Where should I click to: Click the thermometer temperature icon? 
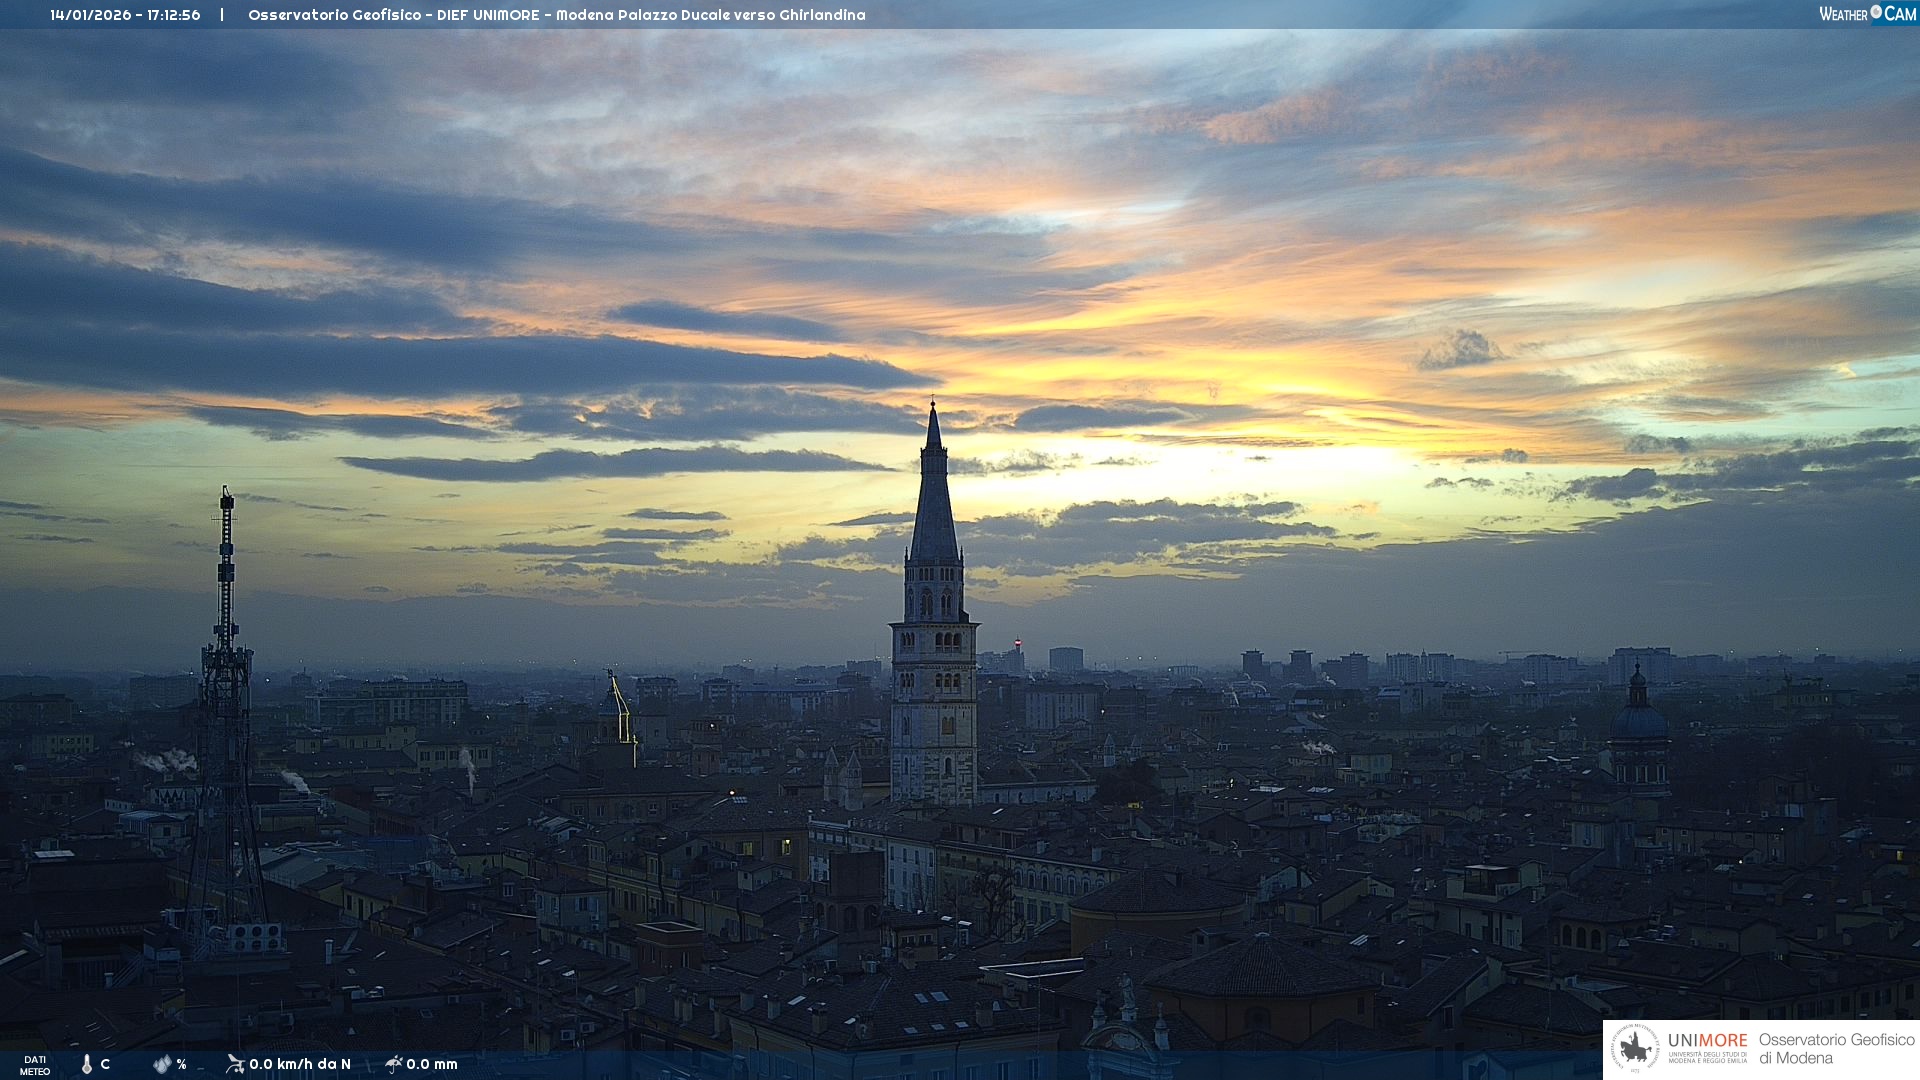tap(87, 1064)
